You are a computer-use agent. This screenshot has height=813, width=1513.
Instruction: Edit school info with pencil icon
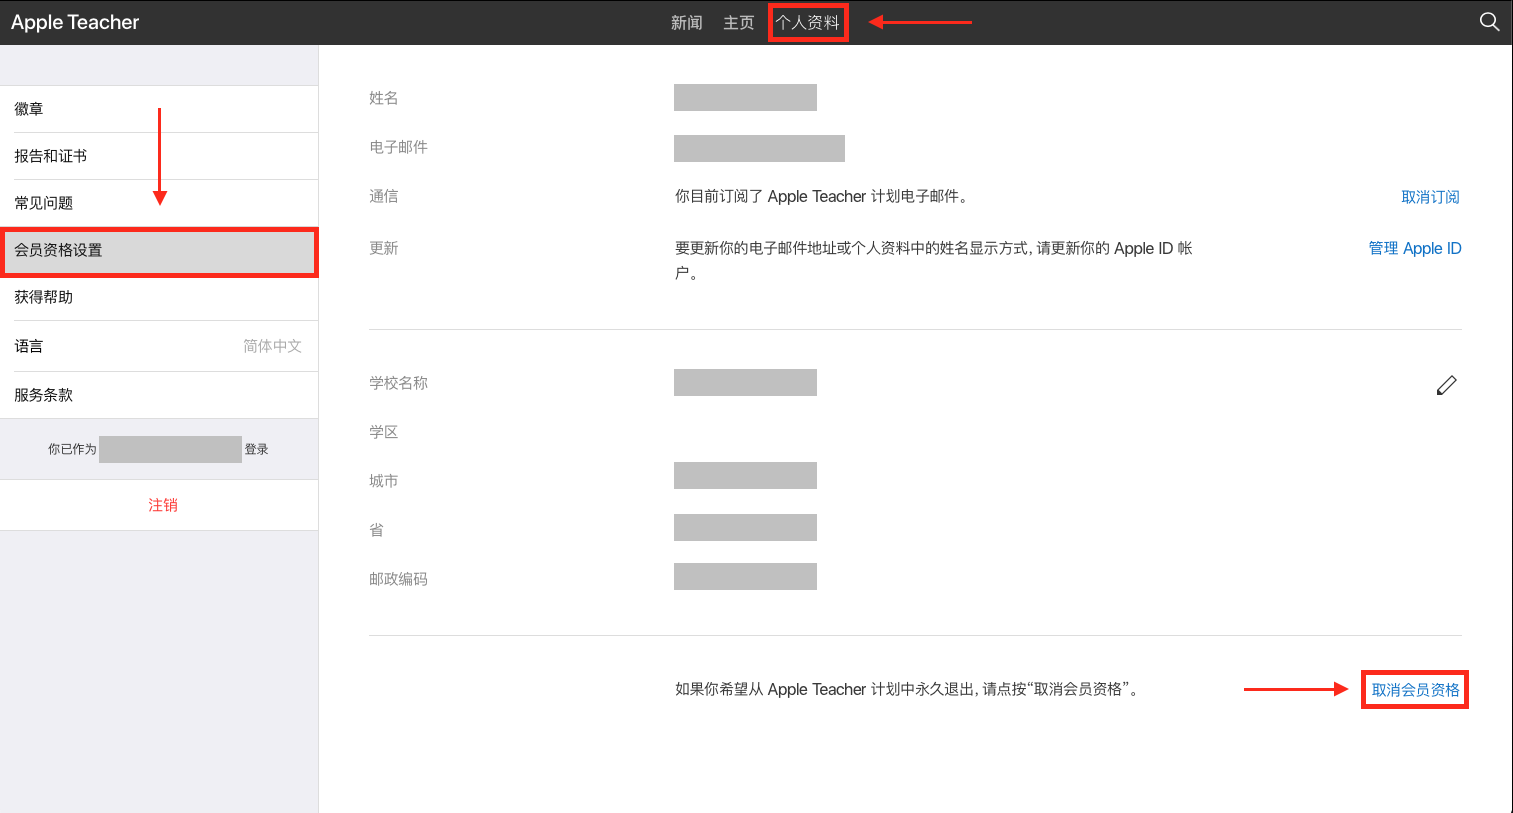(x=1446, y=385)
